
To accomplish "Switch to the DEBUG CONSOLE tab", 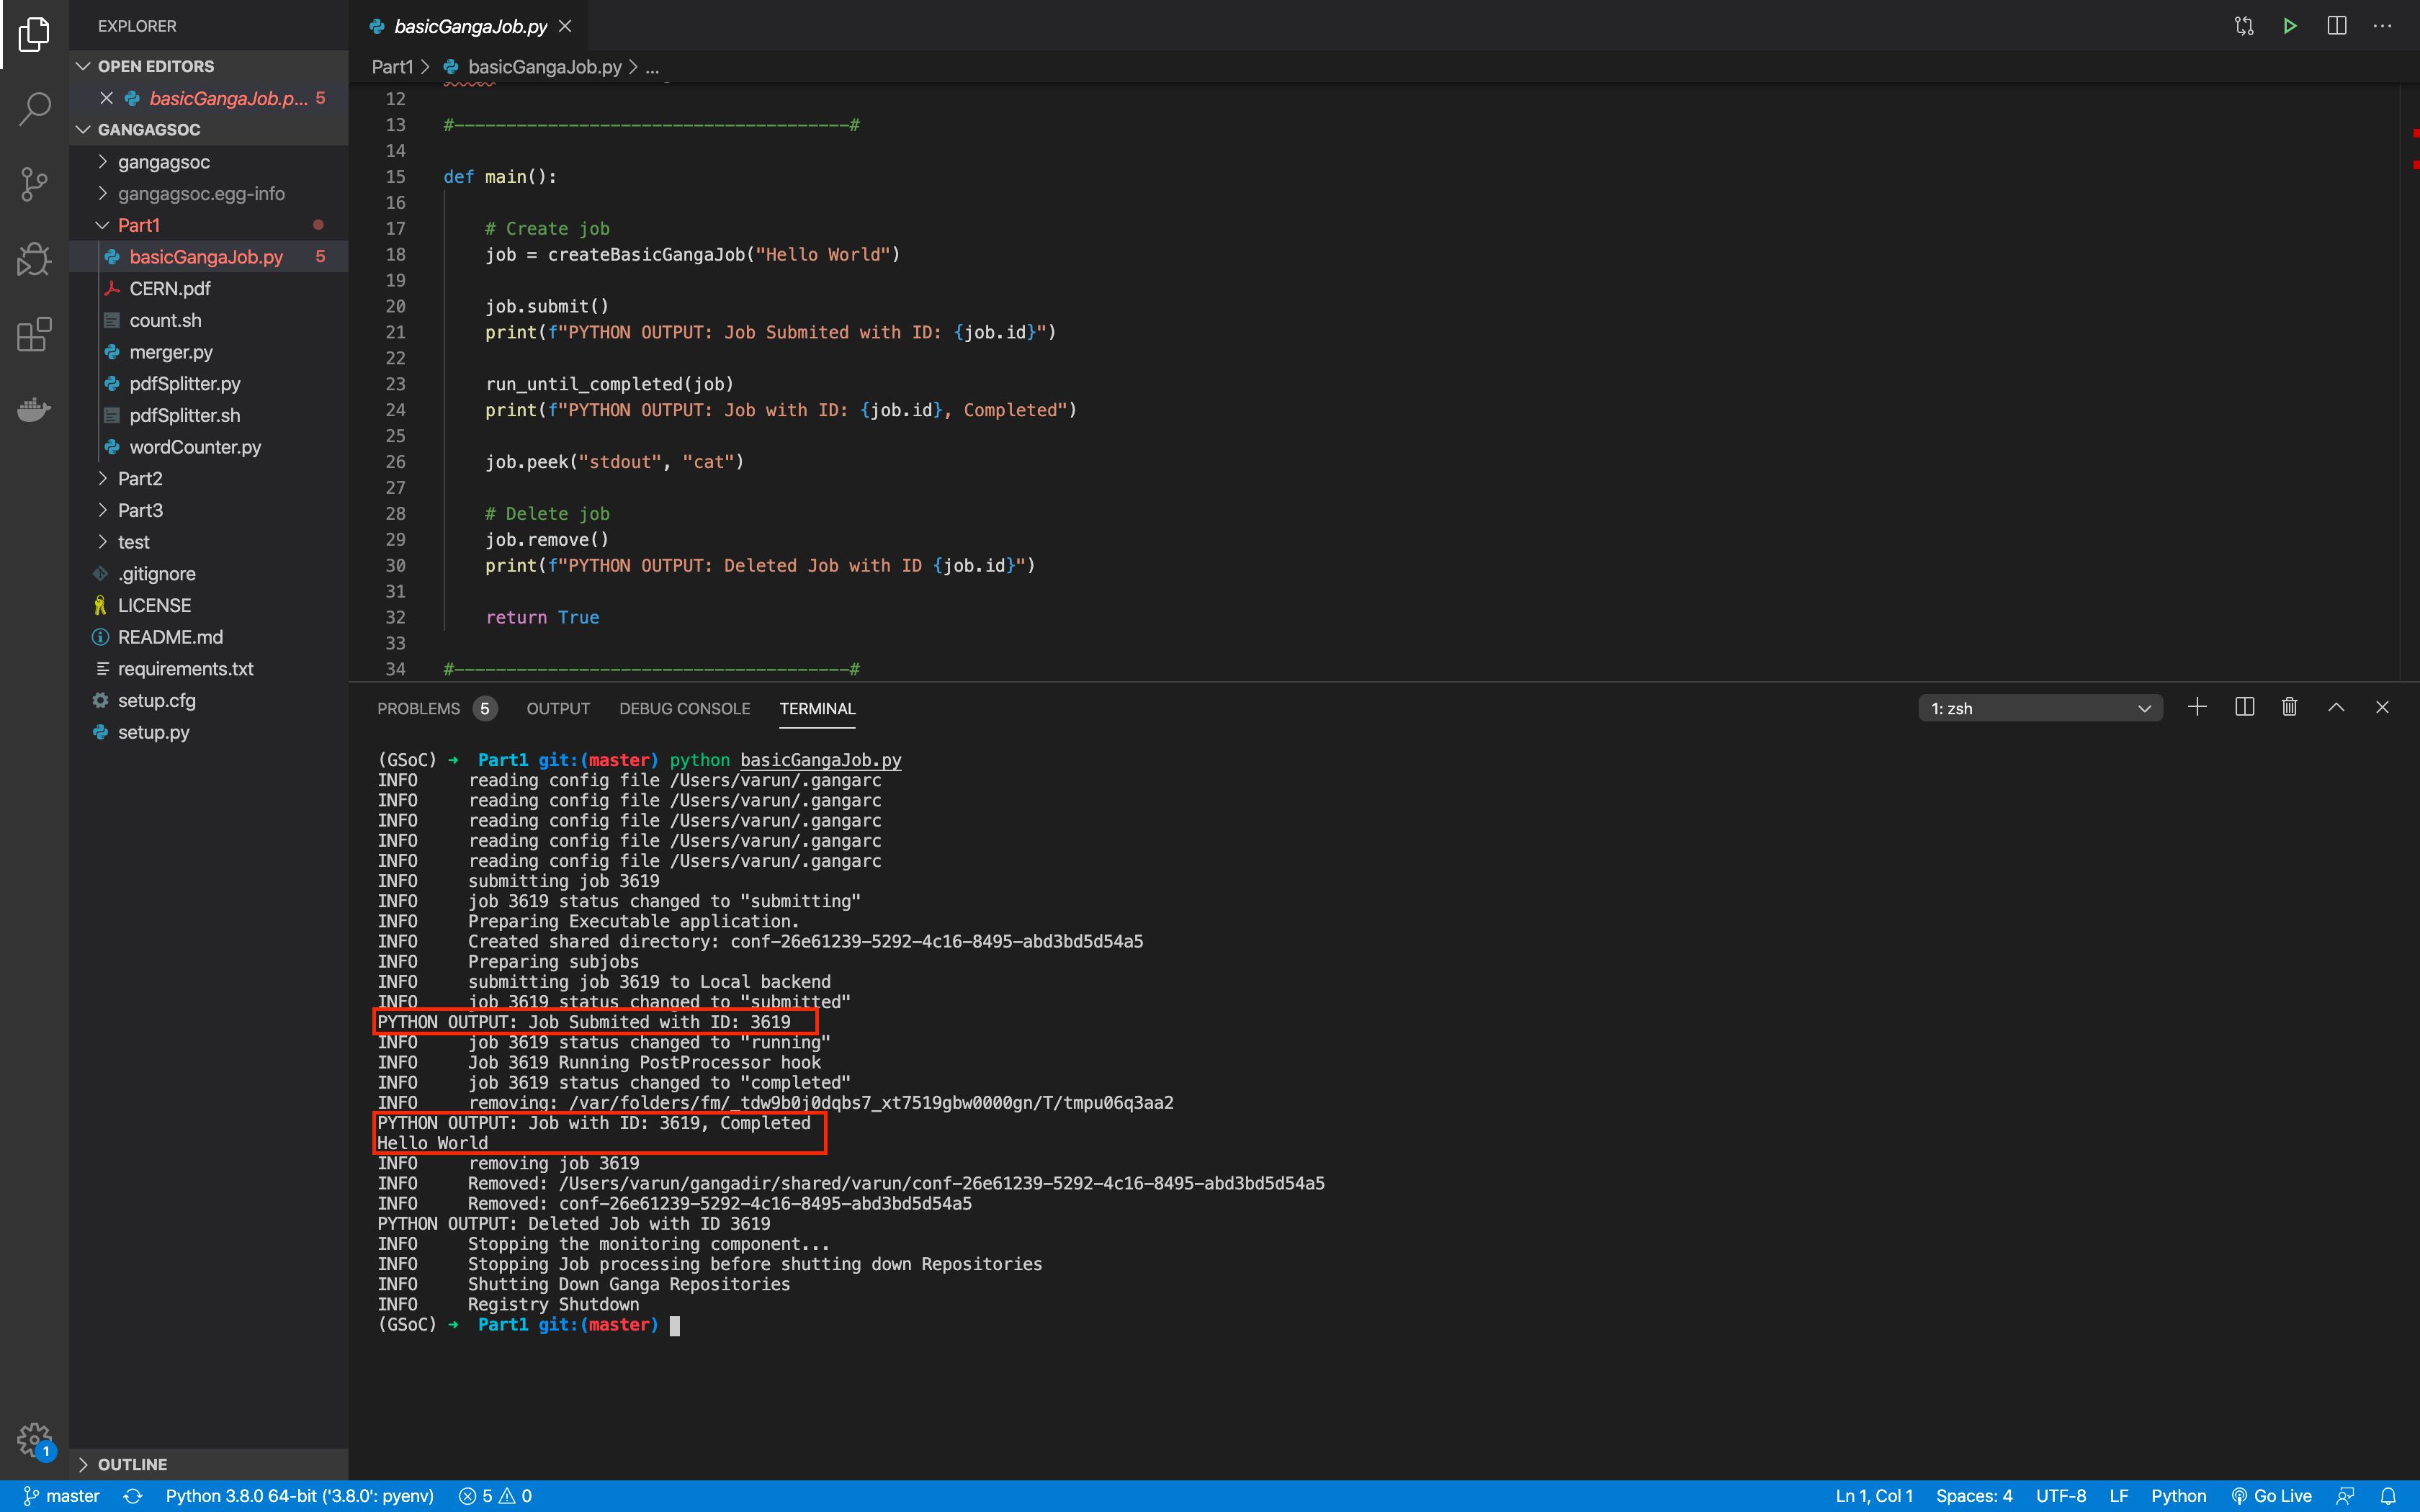I will 684,708.
